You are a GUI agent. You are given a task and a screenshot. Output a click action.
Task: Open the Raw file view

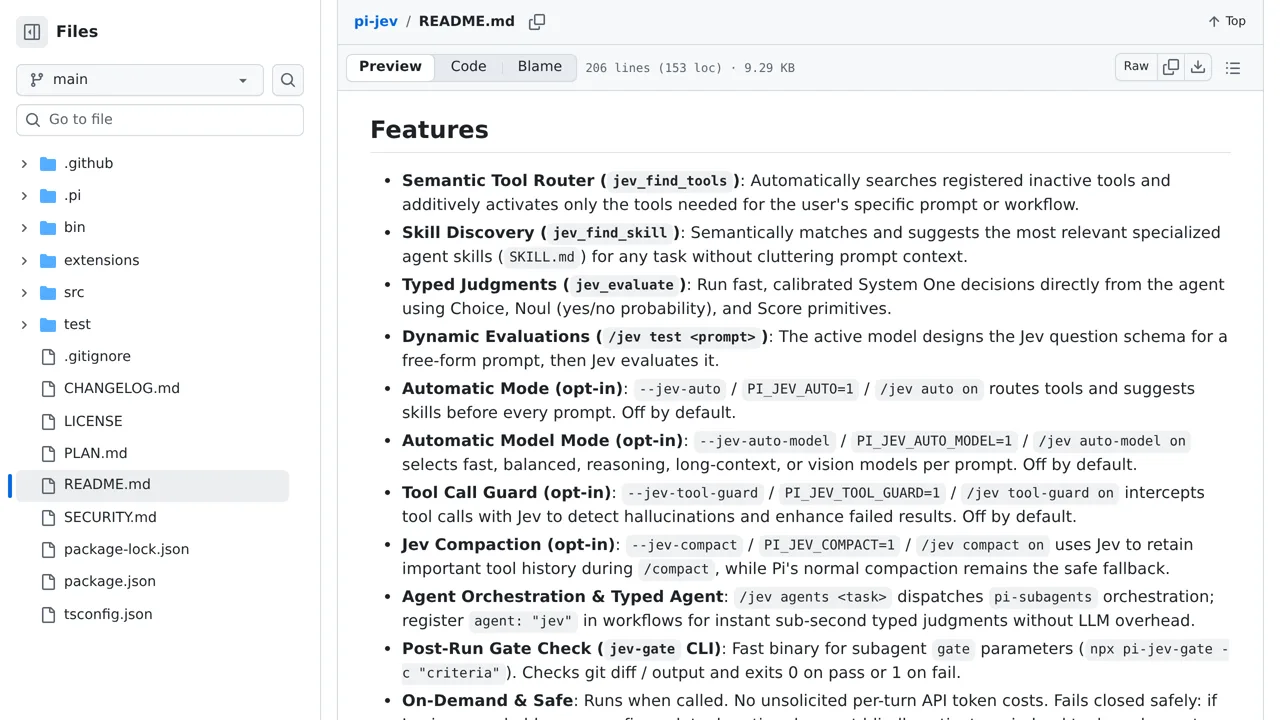click(1136, 67)
